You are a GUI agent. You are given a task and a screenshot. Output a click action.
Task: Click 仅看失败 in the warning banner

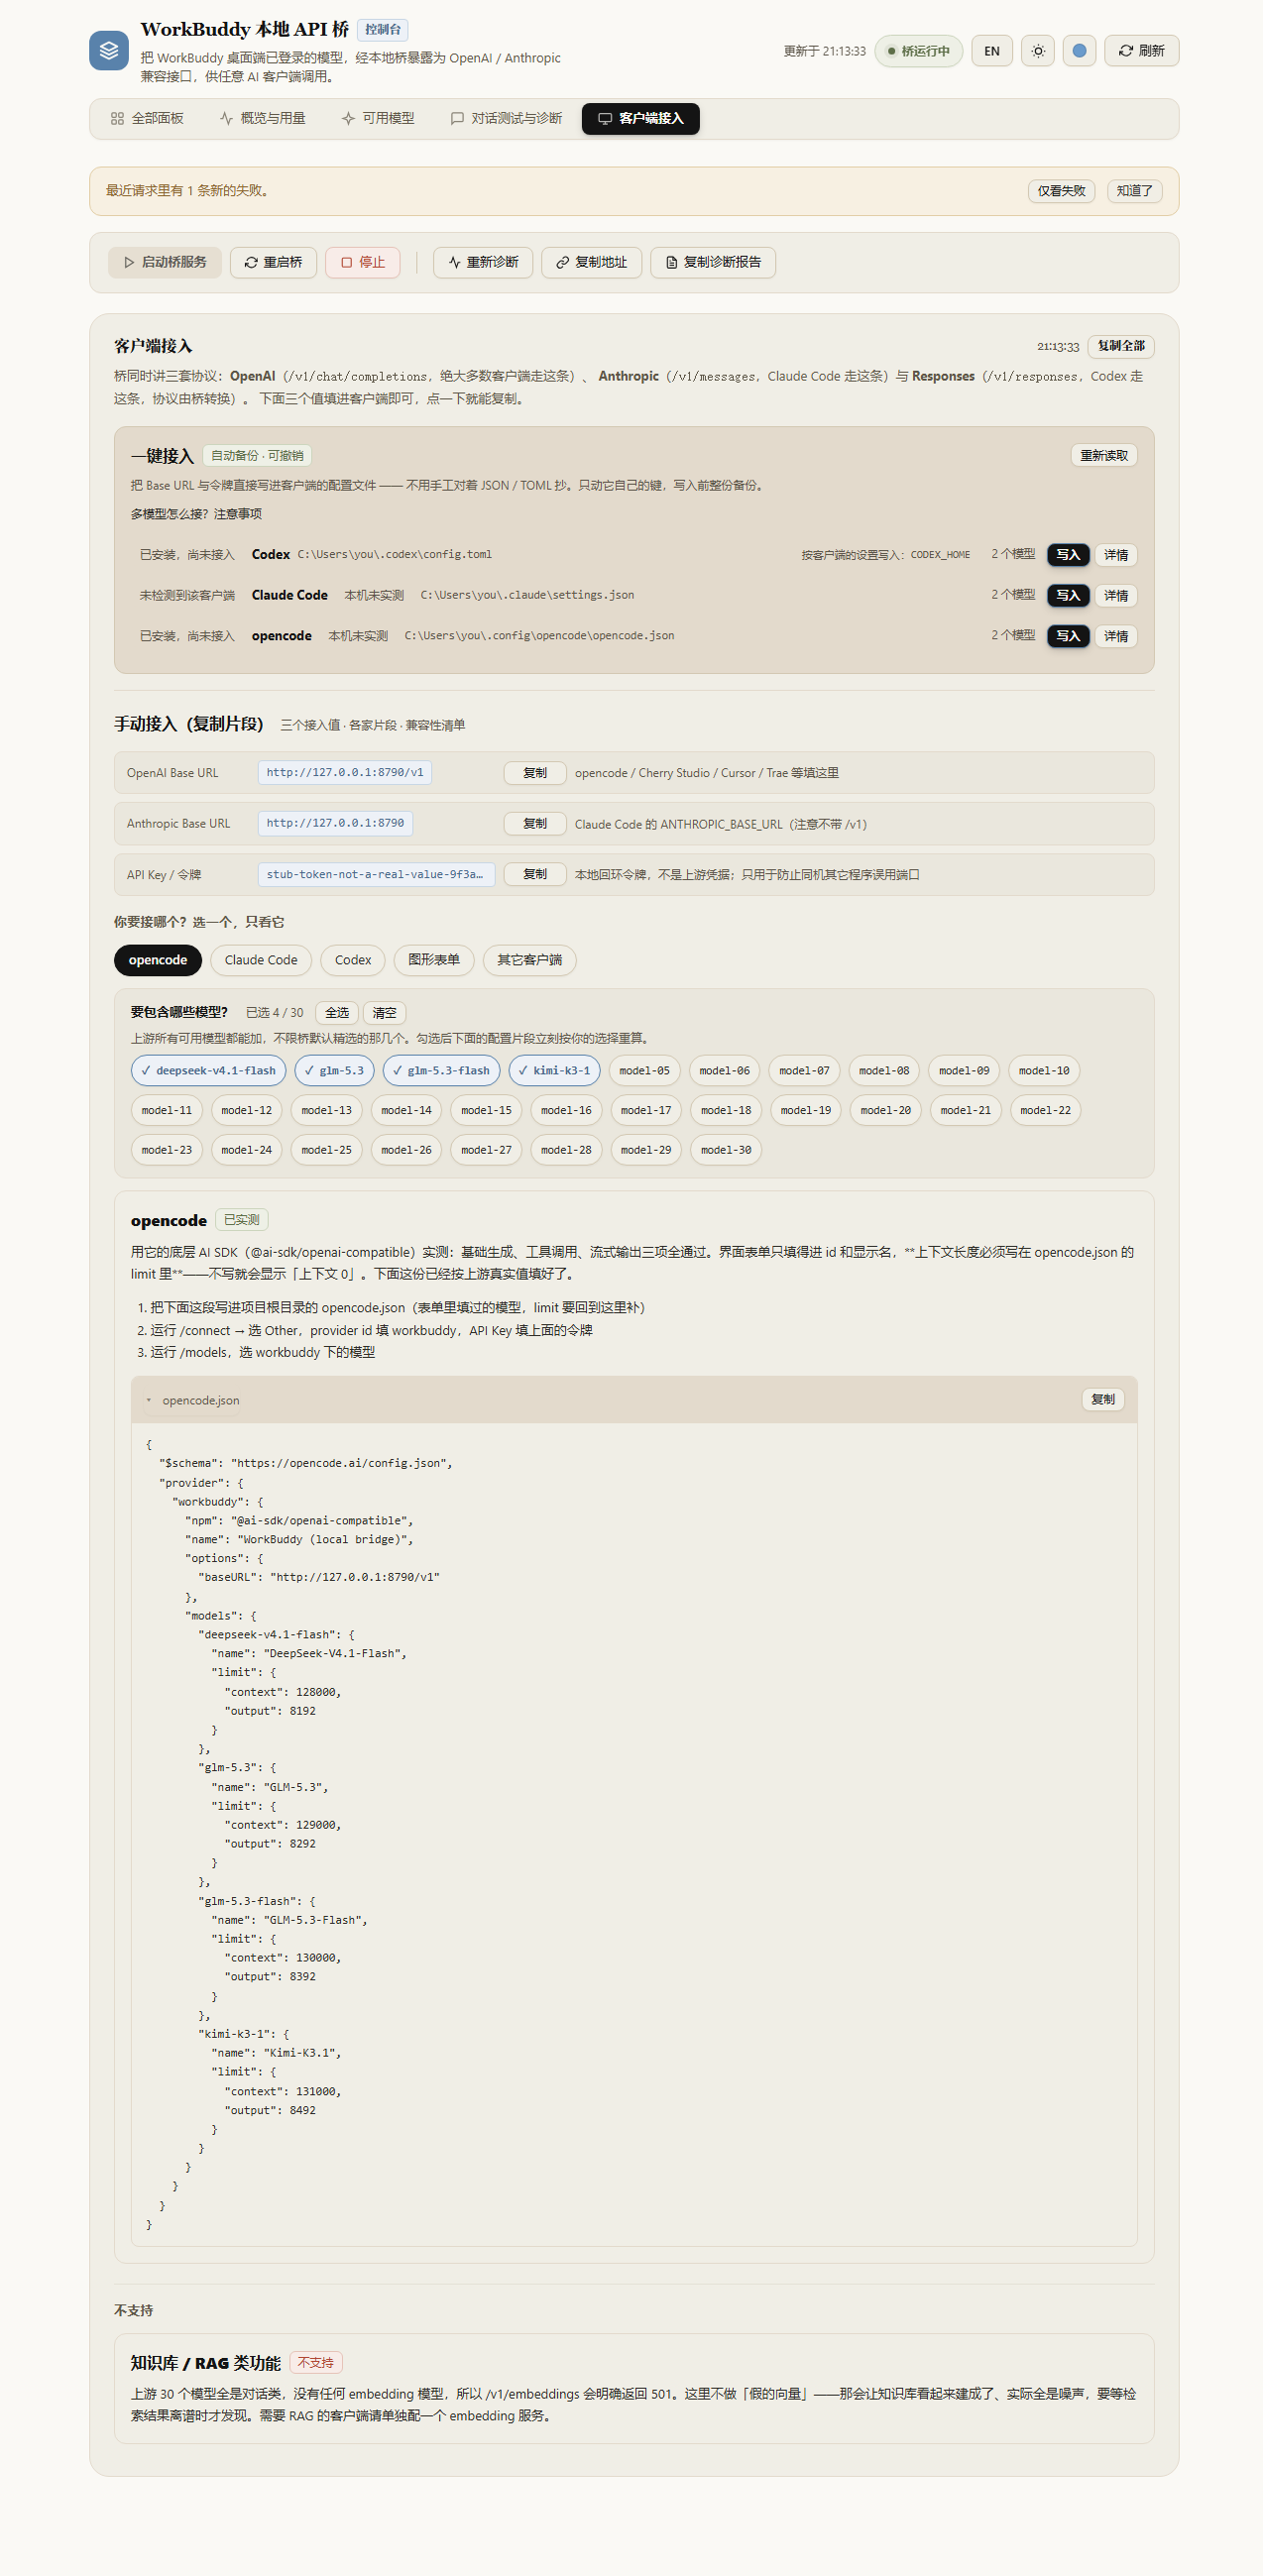tap(1061, 191)
